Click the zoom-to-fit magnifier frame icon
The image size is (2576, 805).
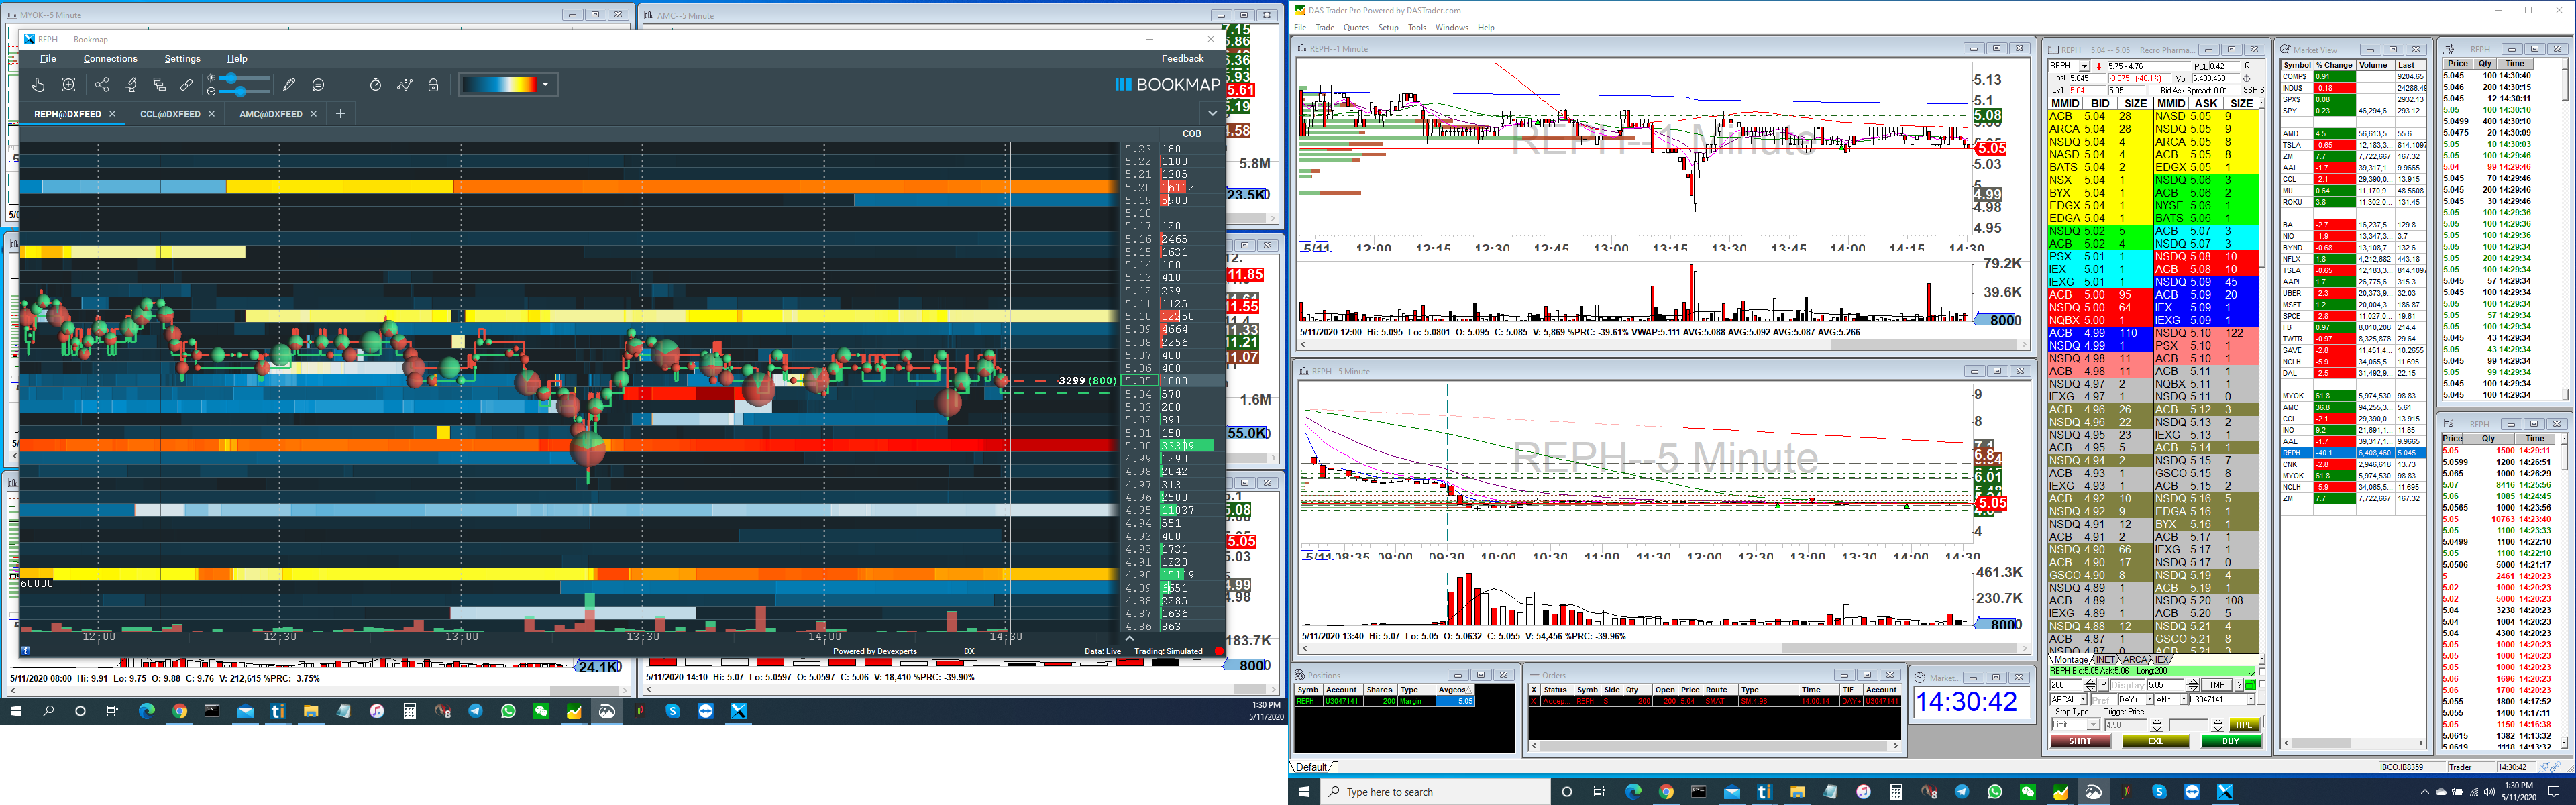69,85
